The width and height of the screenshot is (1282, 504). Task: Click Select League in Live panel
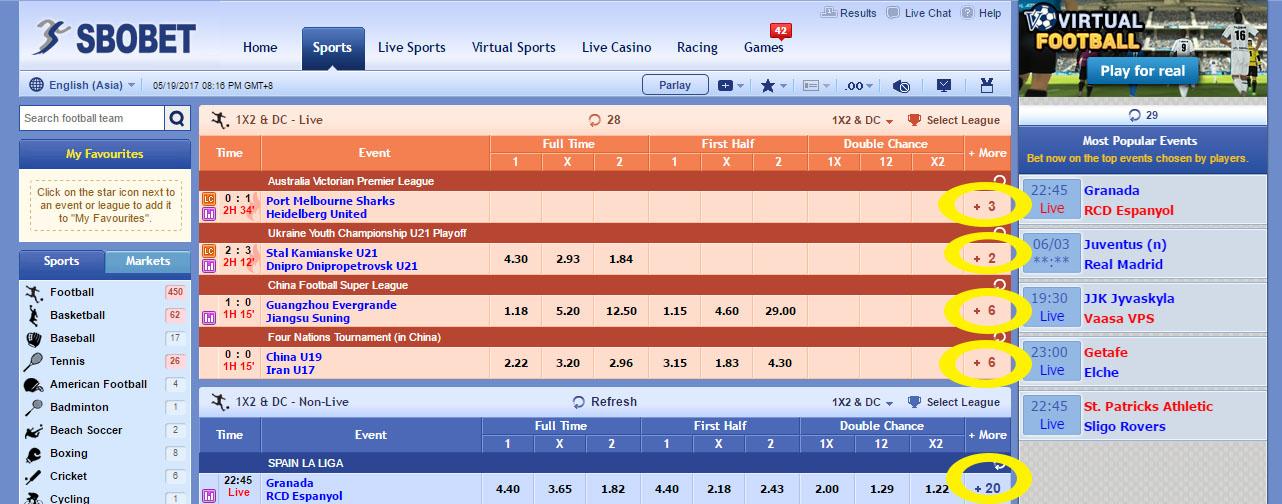(x=953, y=120)
